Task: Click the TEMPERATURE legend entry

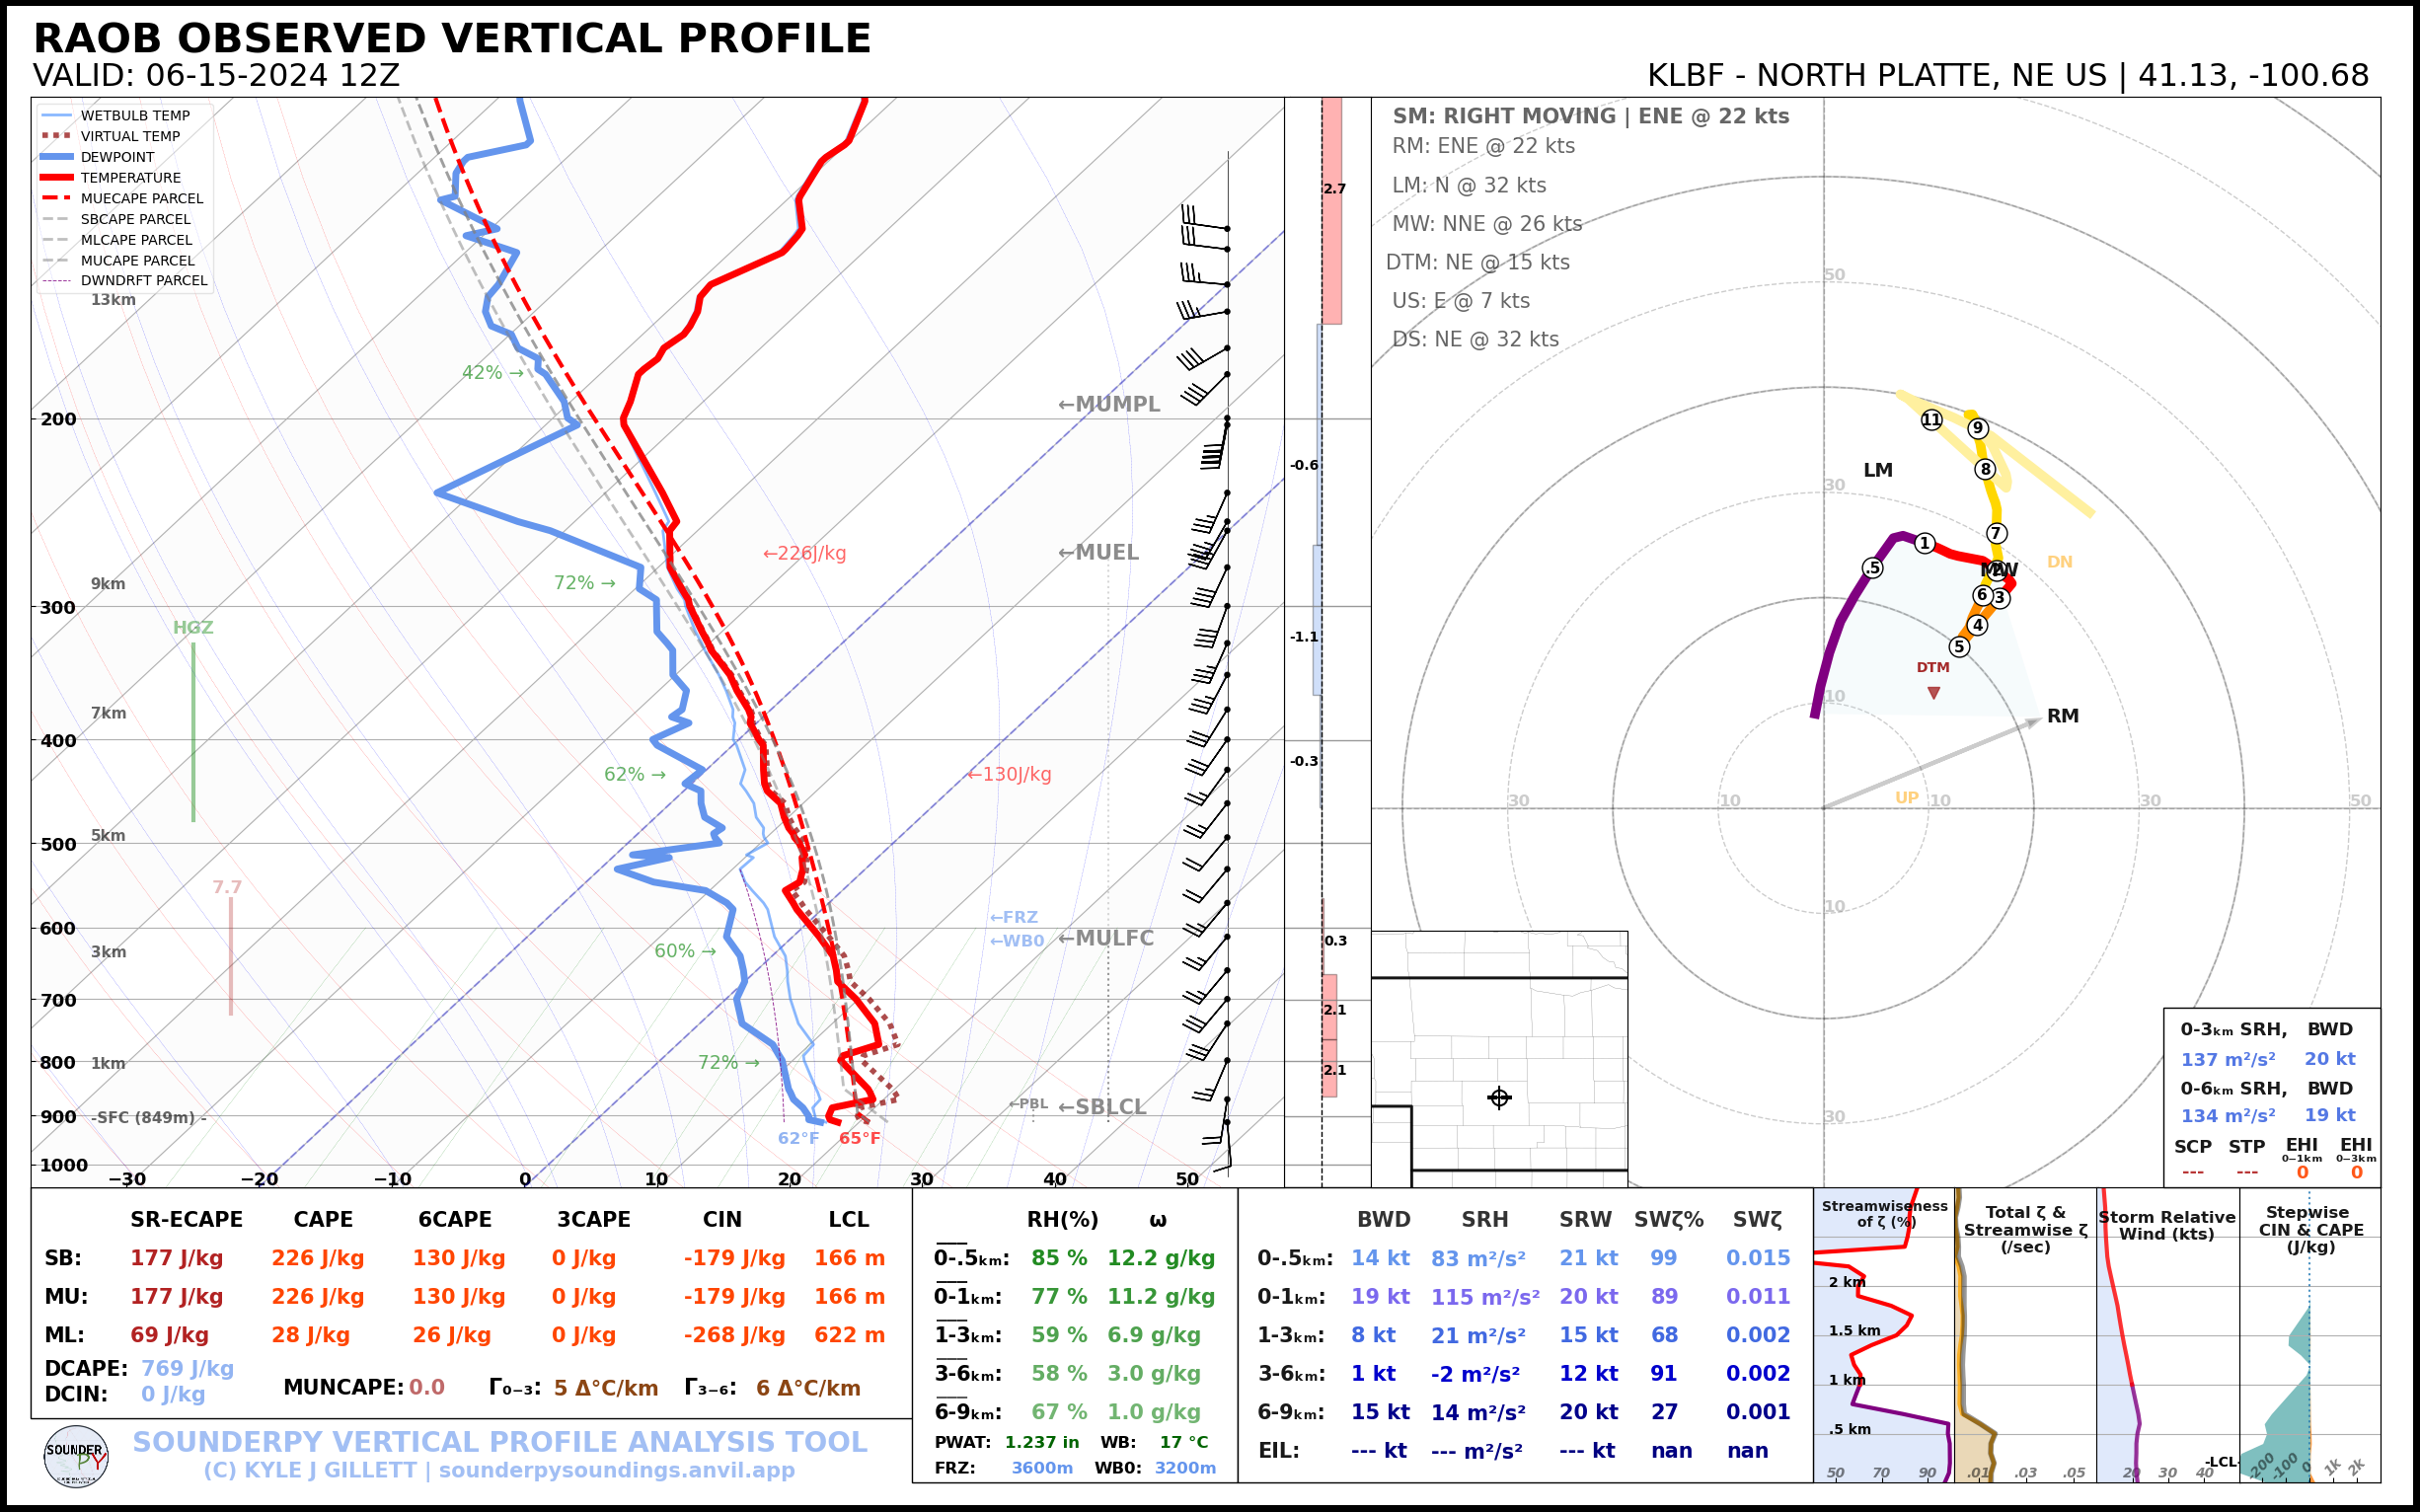Action: (x=130, y=178)
